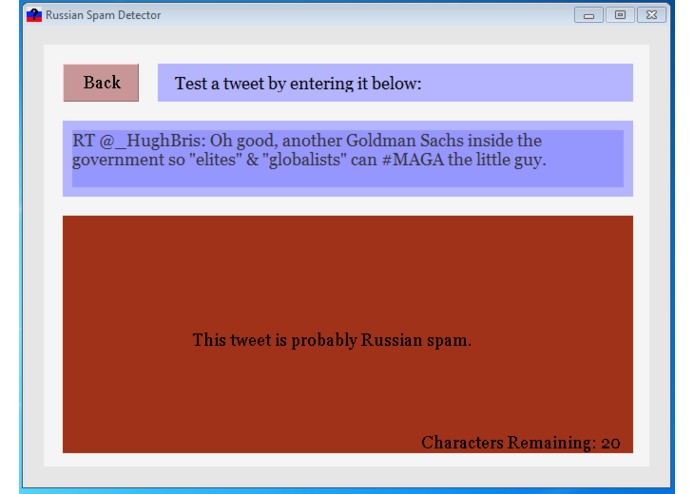Click "Test a tweet by entering it below:" label
This screenshot has width=695, height=494.
(298, 83)
